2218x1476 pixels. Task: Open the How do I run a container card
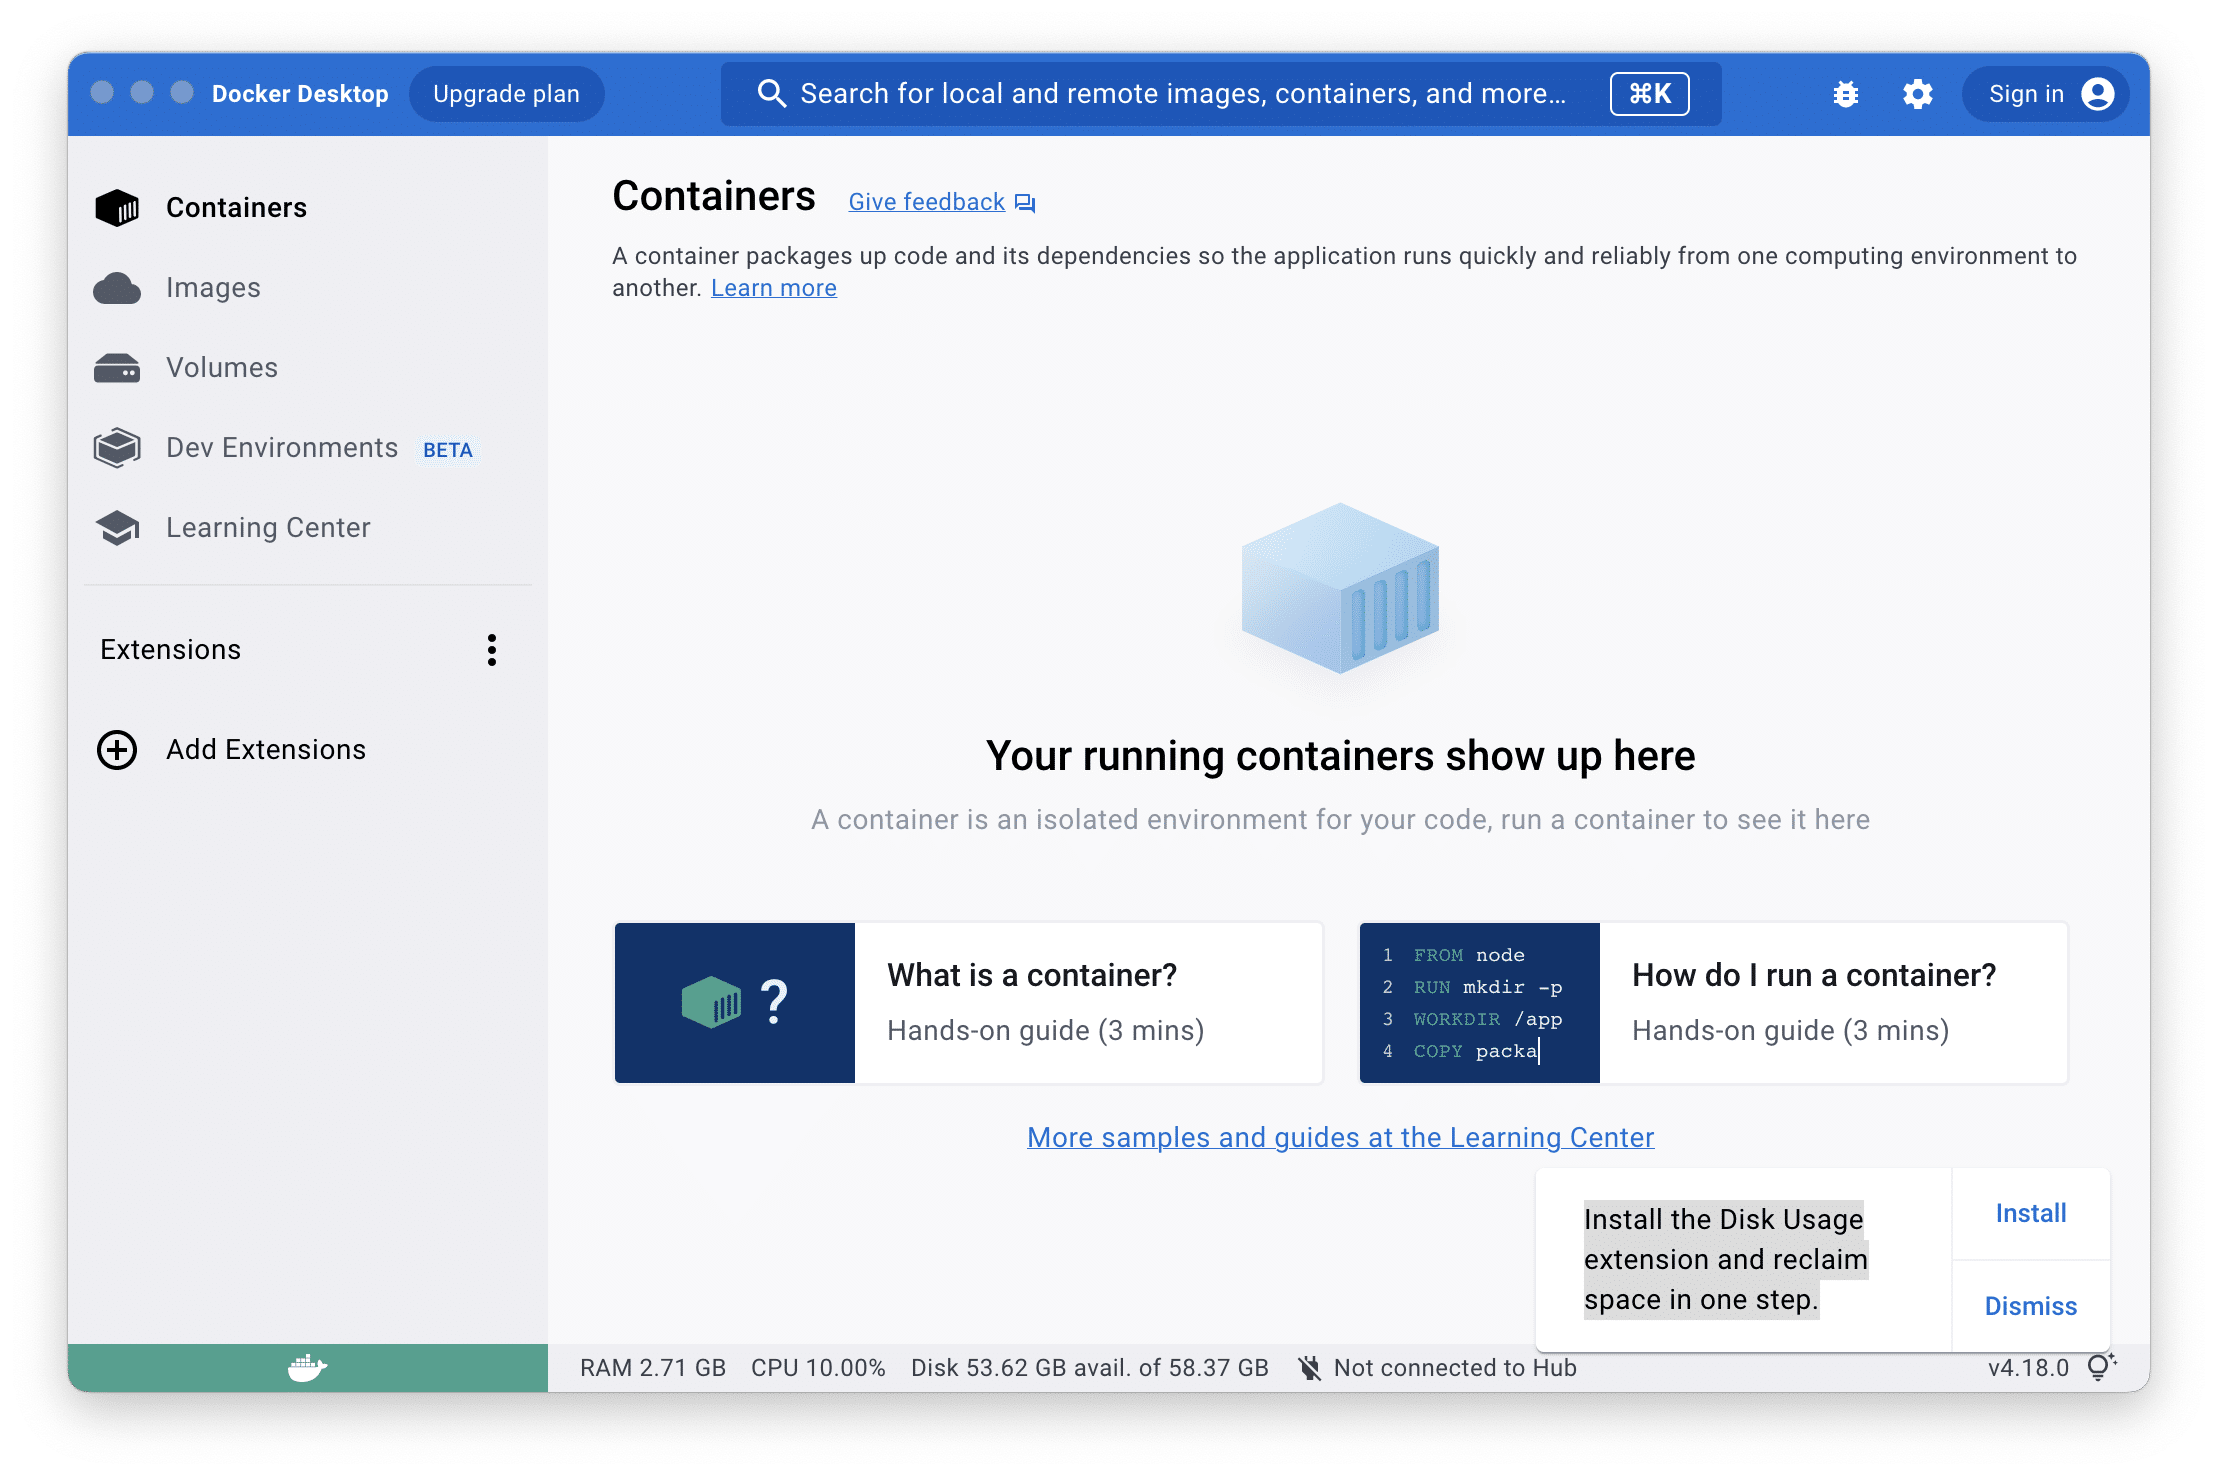[x=1714, y=1003]
